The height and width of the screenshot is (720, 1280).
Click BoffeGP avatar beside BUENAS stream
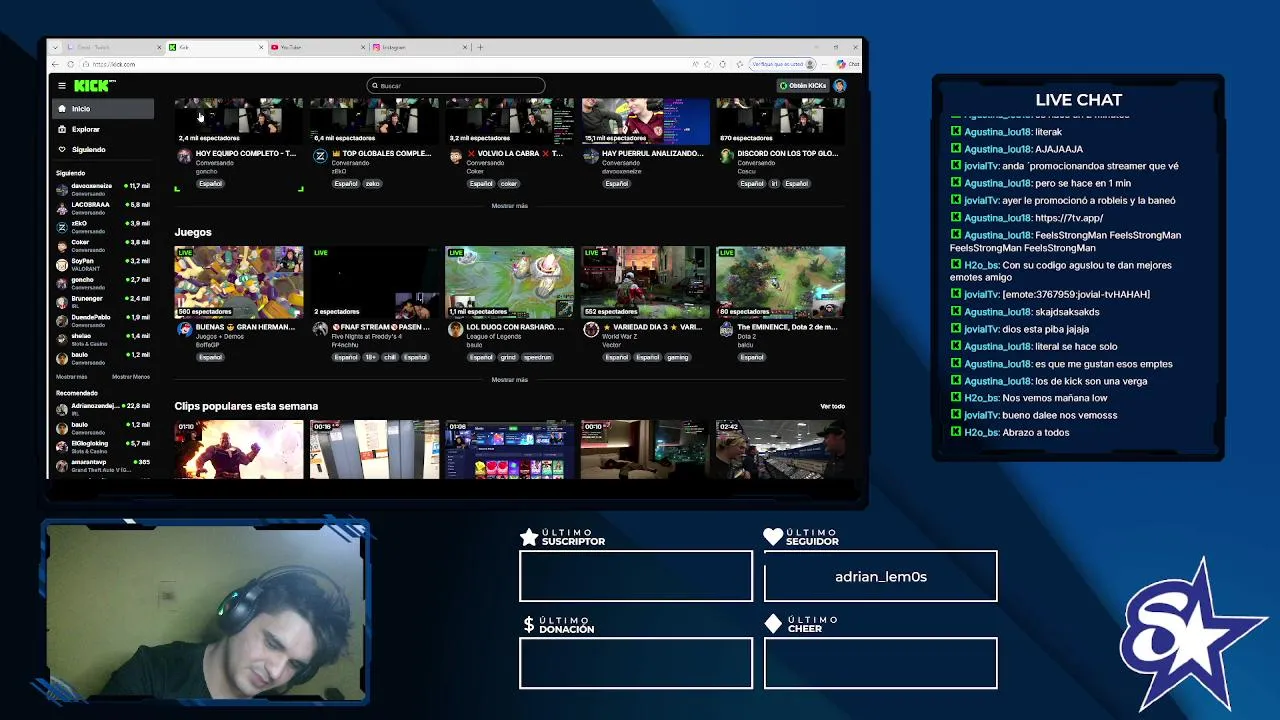click(x=184, y=330)
